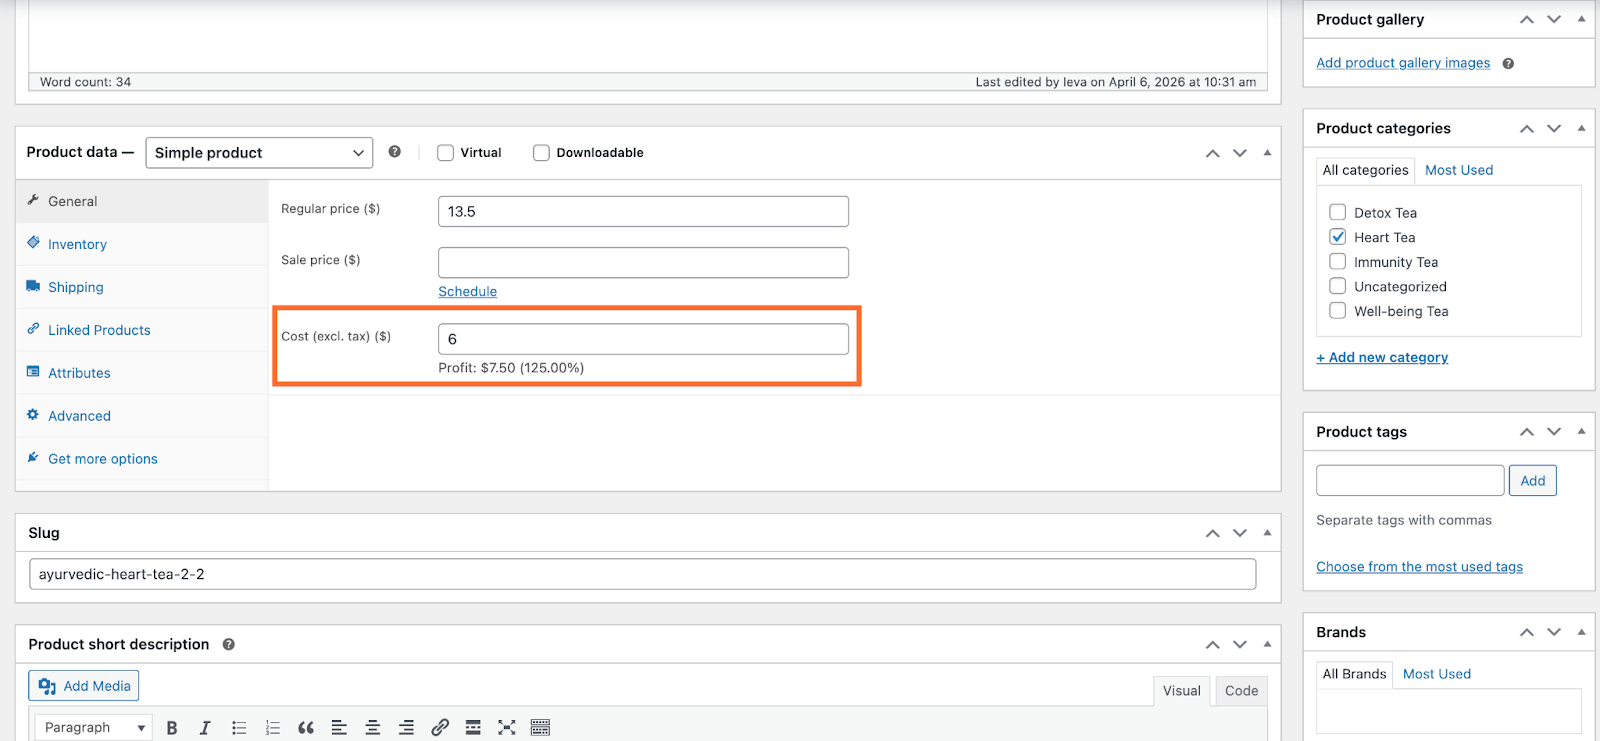The width and height of the screenshot is (1600, 741).
Task: Collapse the Product tags panel
Action: tap(1581, 432)
